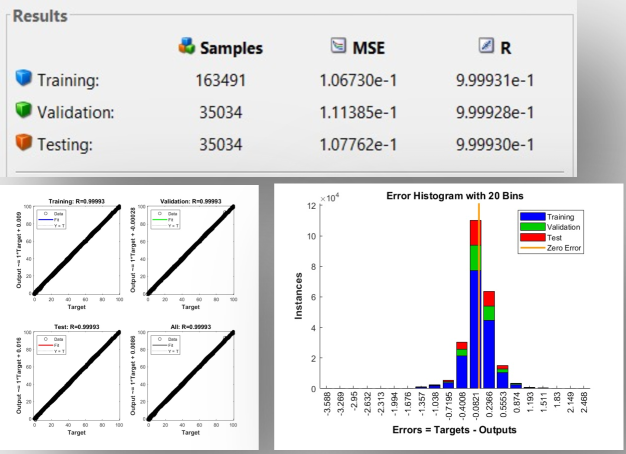The image size is (626, 454).
Task: Select the Results panel title
Action: (x=40, y=16)
